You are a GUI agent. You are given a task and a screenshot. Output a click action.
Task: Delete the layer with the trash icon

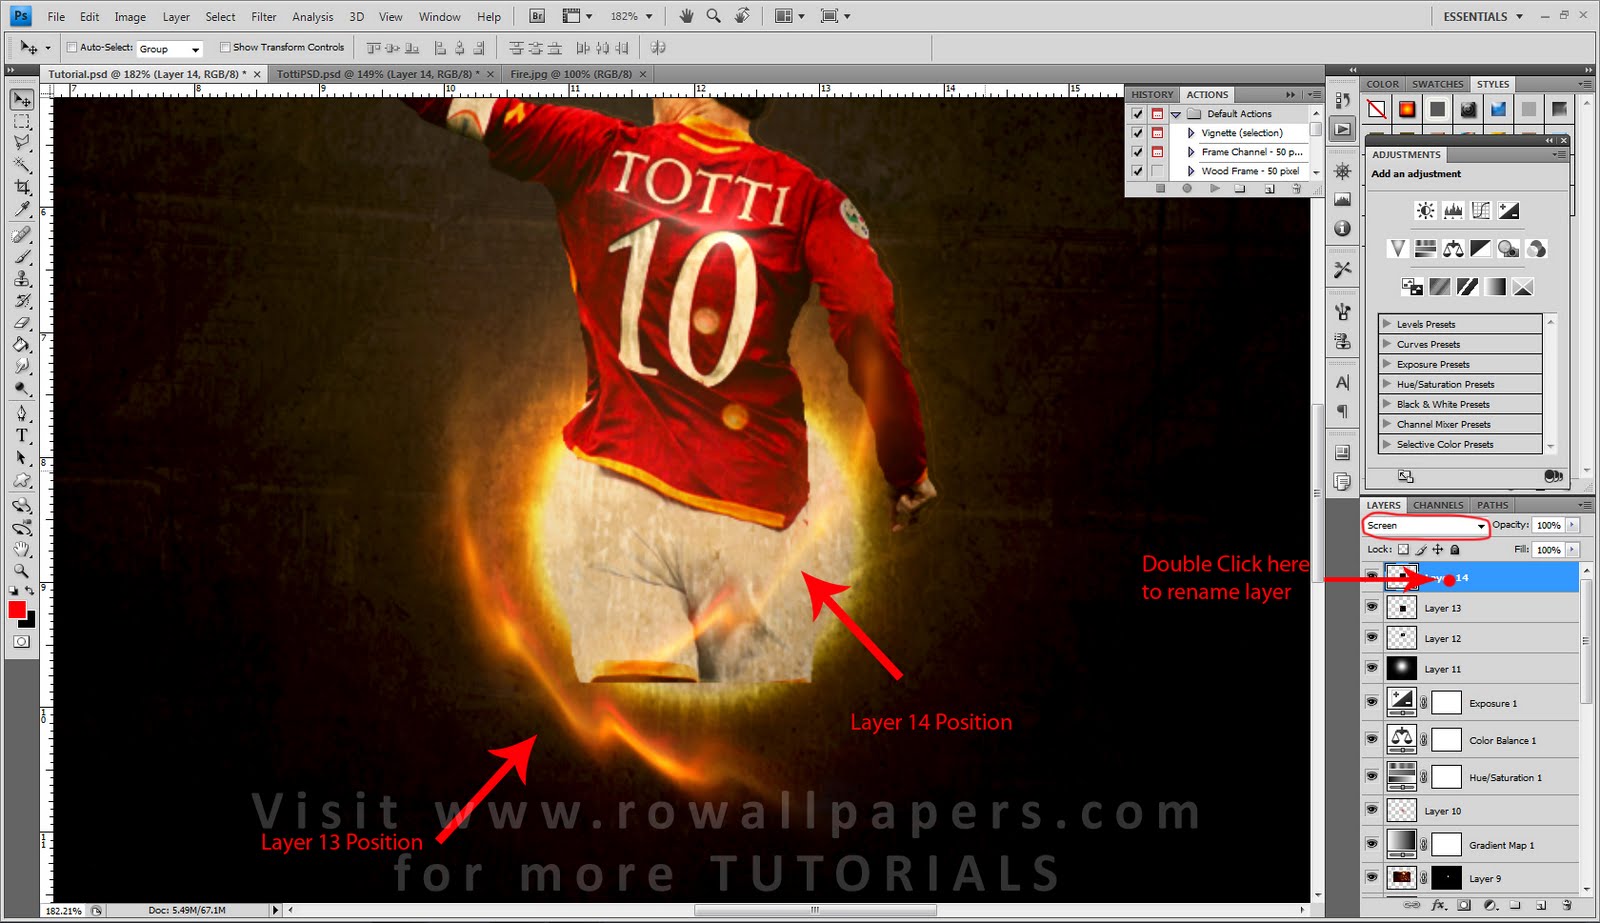pos(1566,905)
